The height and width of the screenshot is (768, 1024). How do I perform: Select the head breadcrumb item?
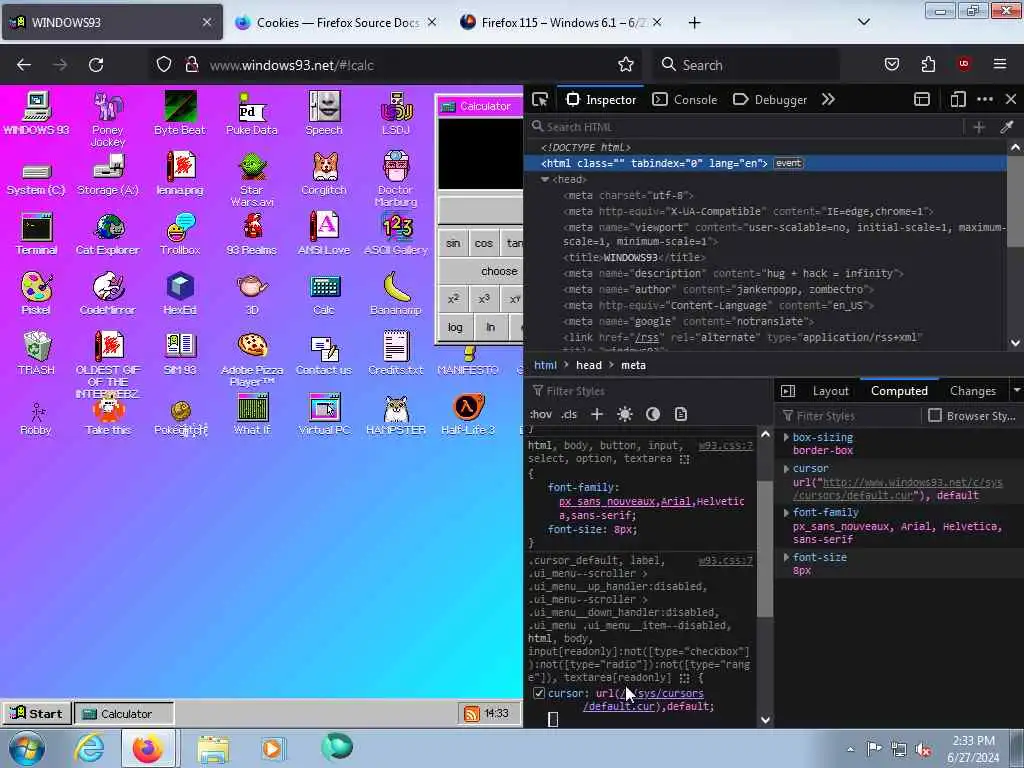point(588,365)
